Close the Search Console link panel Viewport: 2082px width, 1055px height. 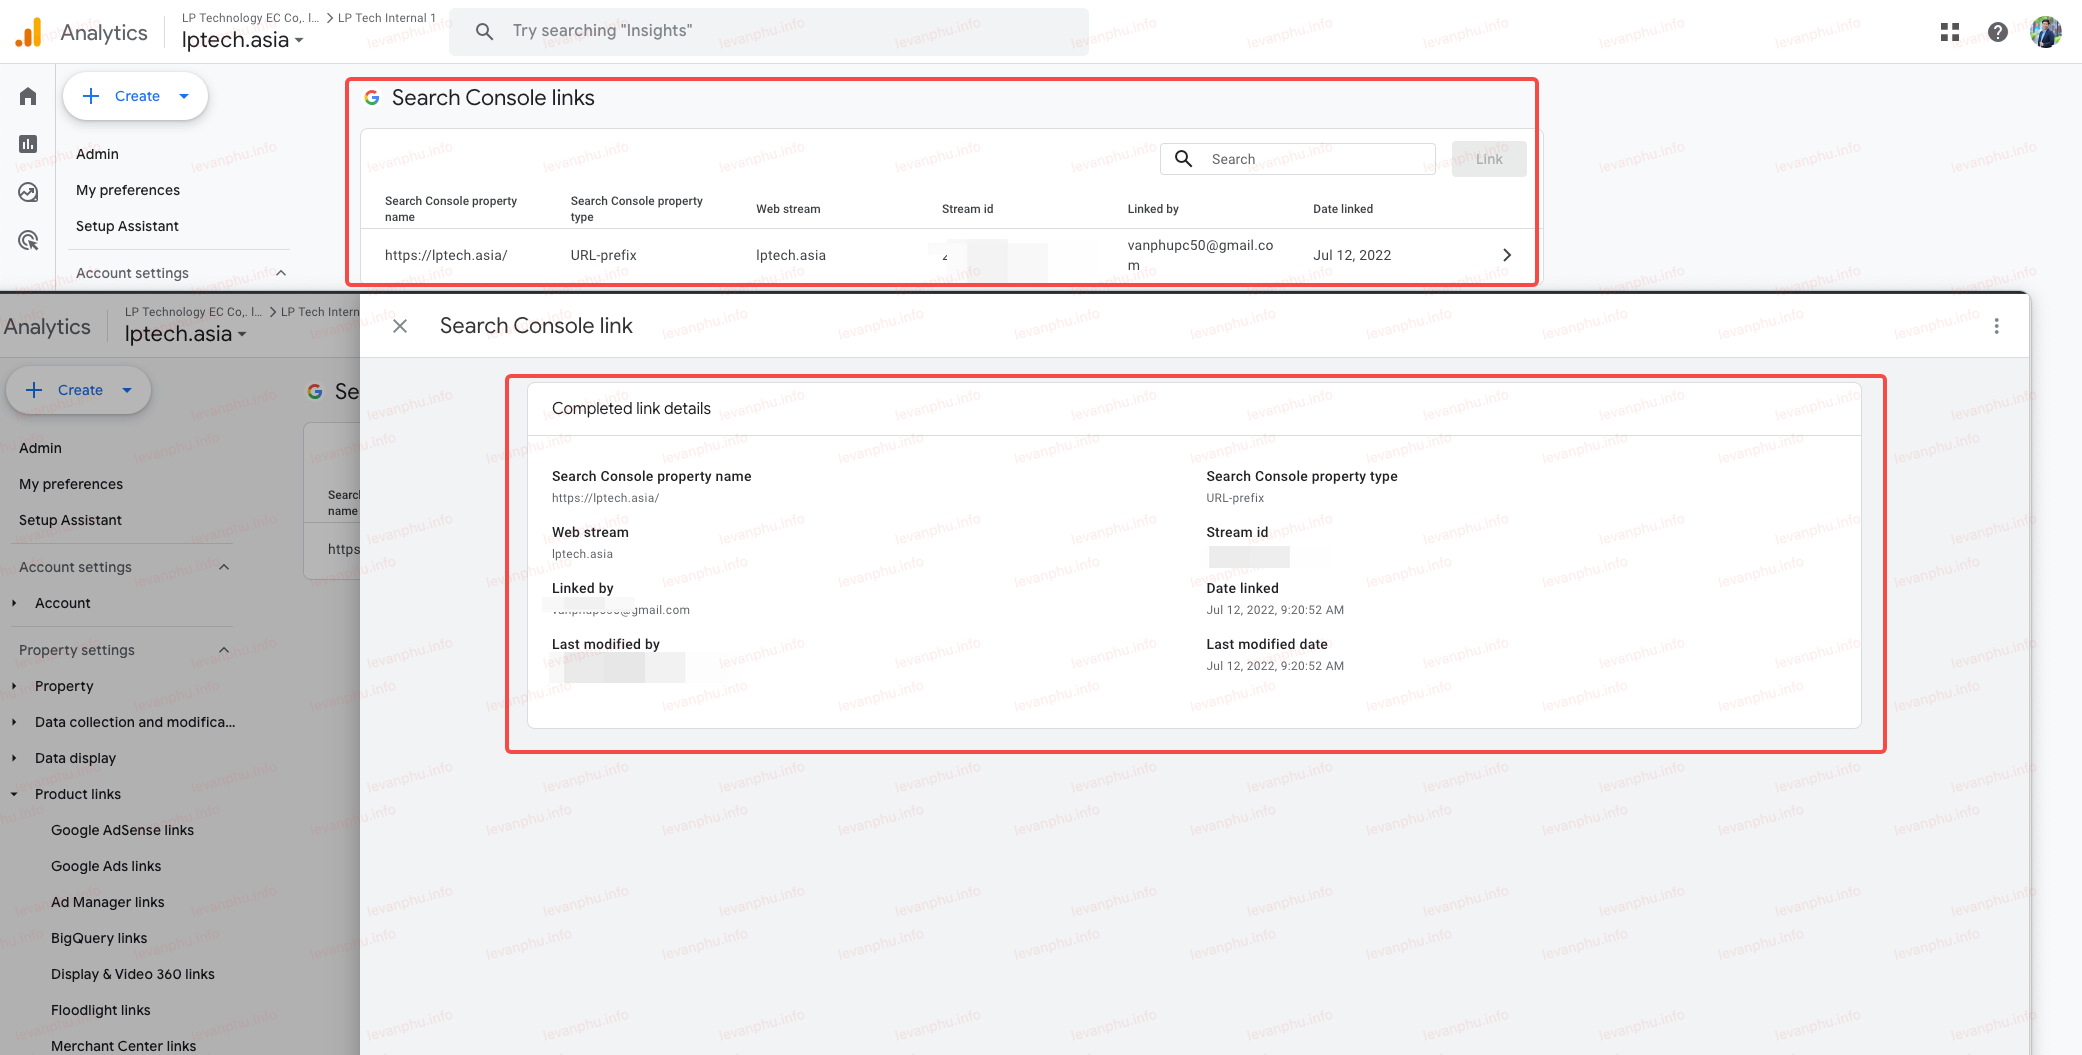[x=400, y=326]
